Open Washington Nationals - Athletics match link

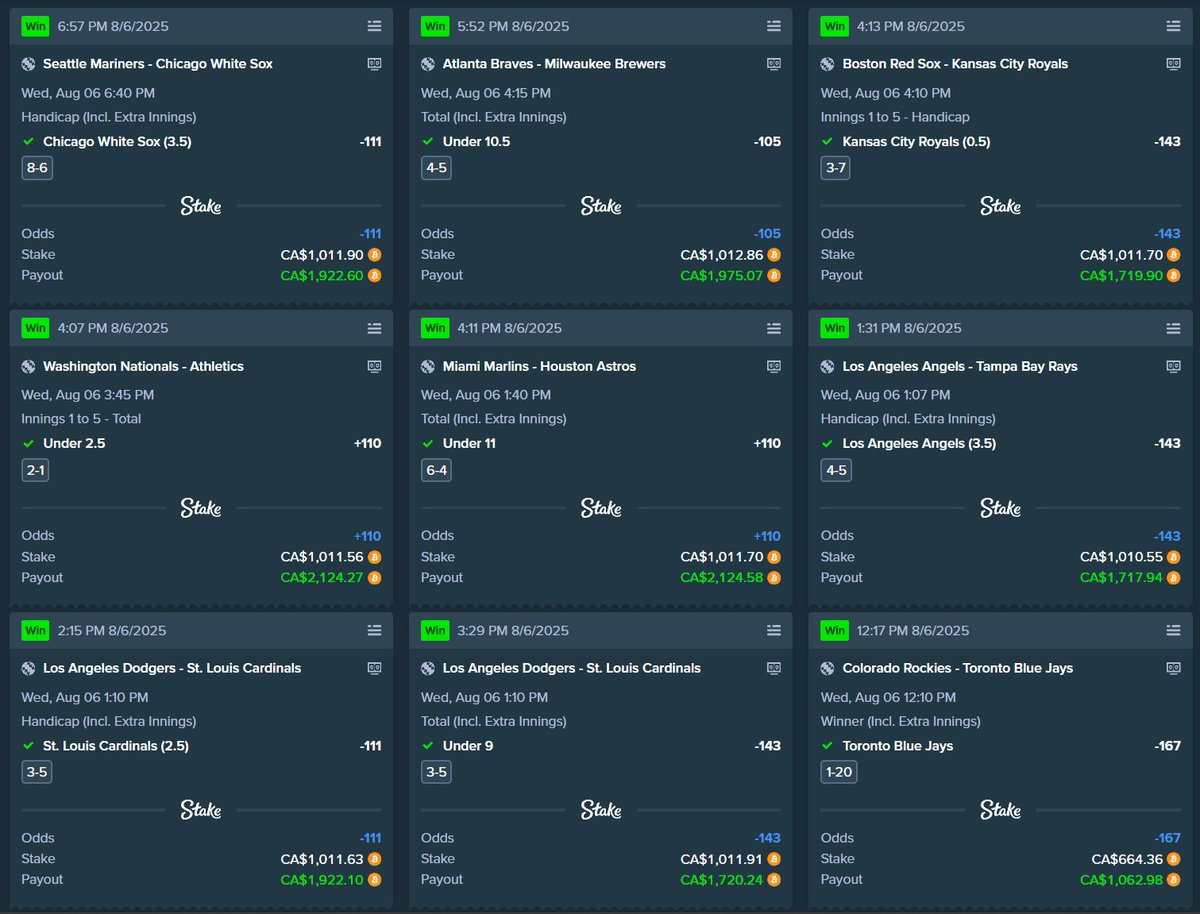coord(143,366)
